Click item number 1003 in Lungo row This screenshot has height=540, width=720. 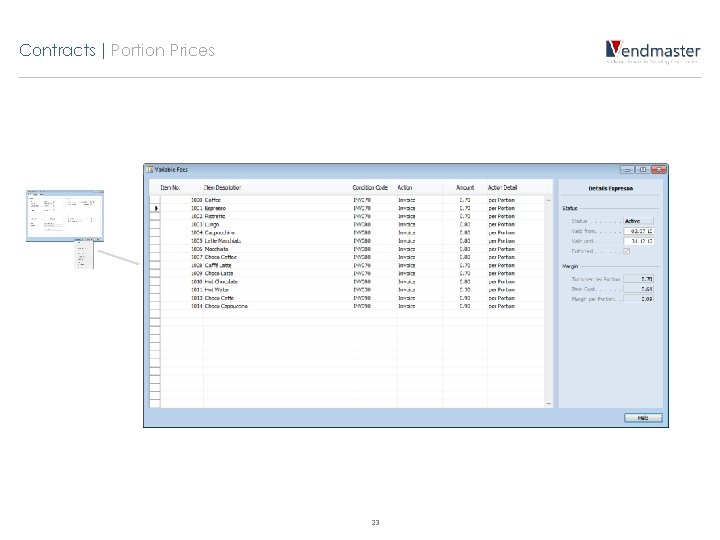click(197, 225)
